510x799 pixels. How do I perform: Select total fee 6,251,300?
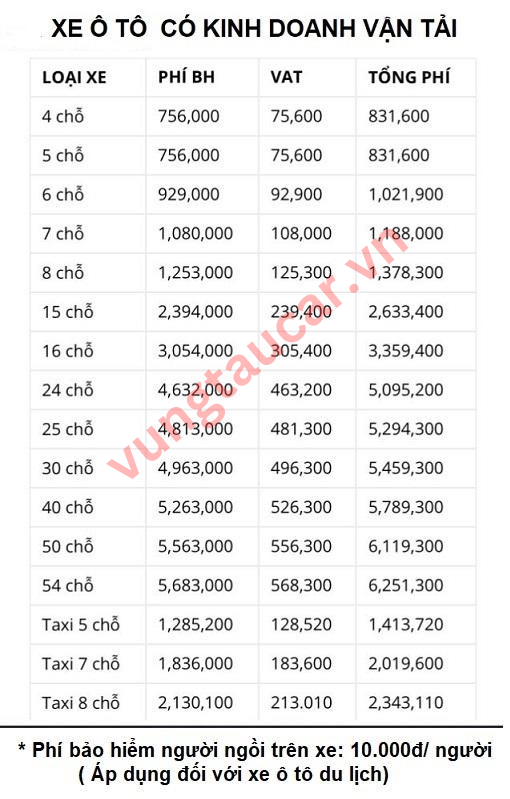(406, 585)
